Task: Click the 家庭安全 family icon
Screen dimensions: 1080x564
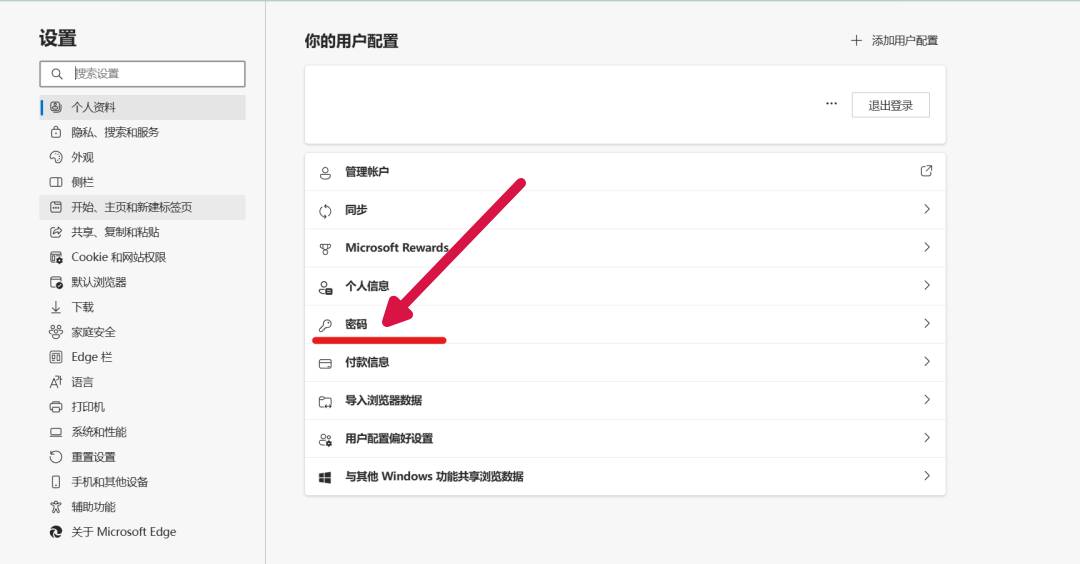Action: click(56, 332)
